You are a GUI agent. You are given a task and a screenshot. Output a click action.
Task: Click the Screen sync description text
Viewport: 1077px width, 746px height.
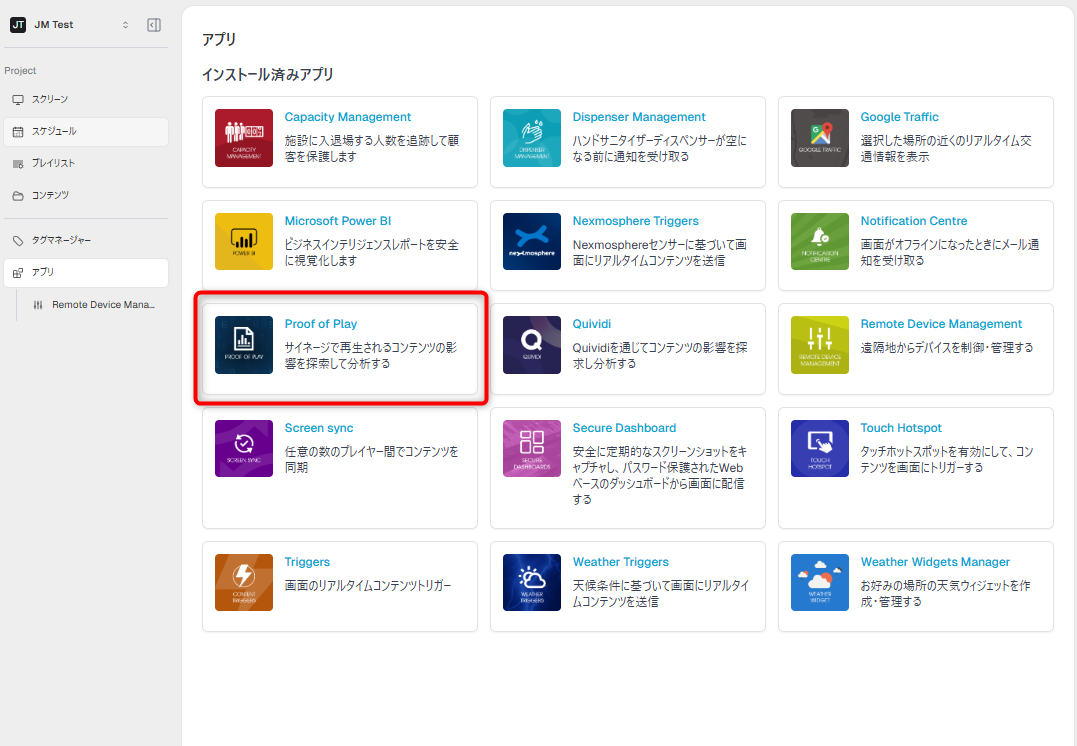[372, 460]
